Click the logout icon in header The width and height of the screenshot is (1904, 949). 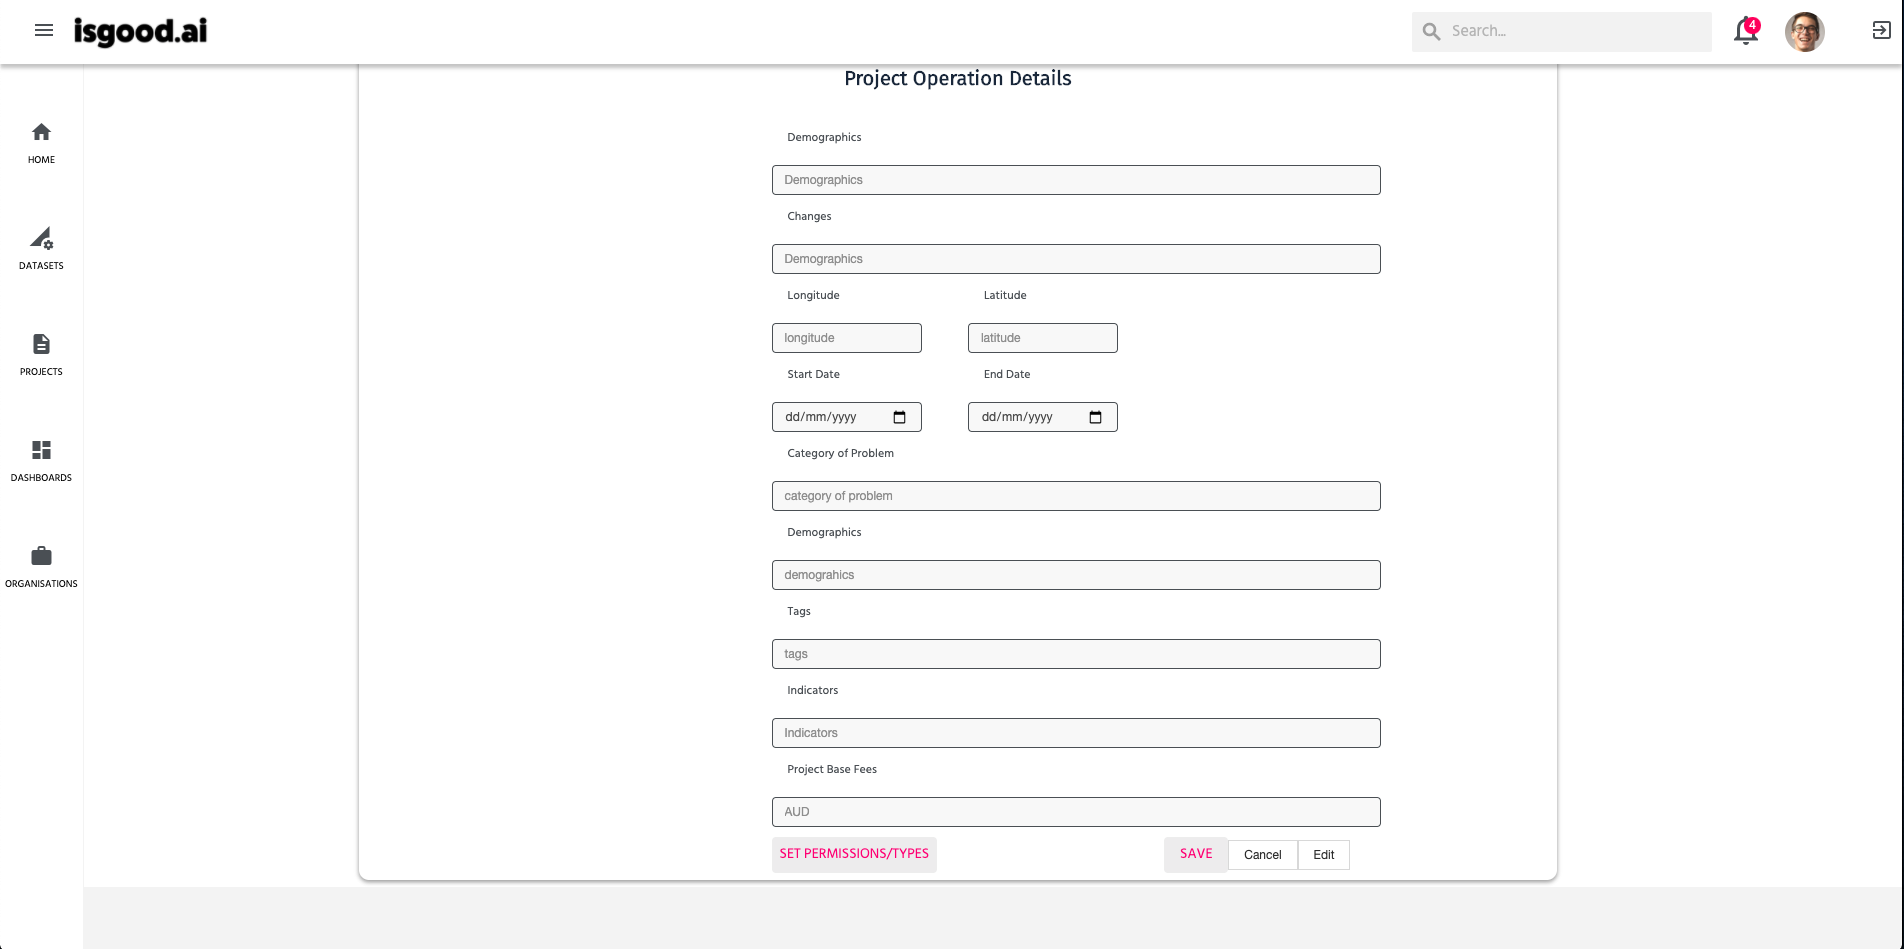1881,31
